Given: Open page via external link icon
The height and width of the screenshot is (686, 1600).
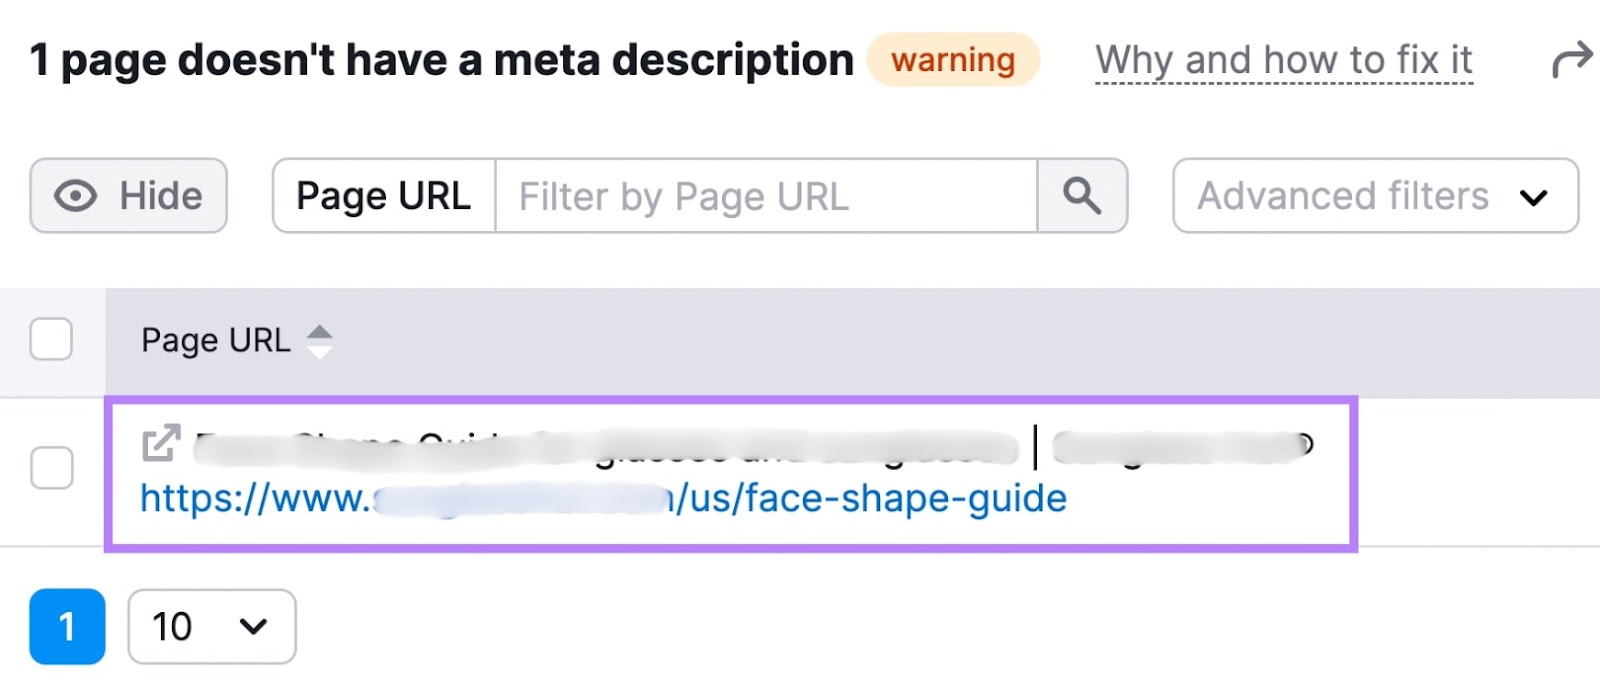Looking at the screenshot, I should pos(161,443).
